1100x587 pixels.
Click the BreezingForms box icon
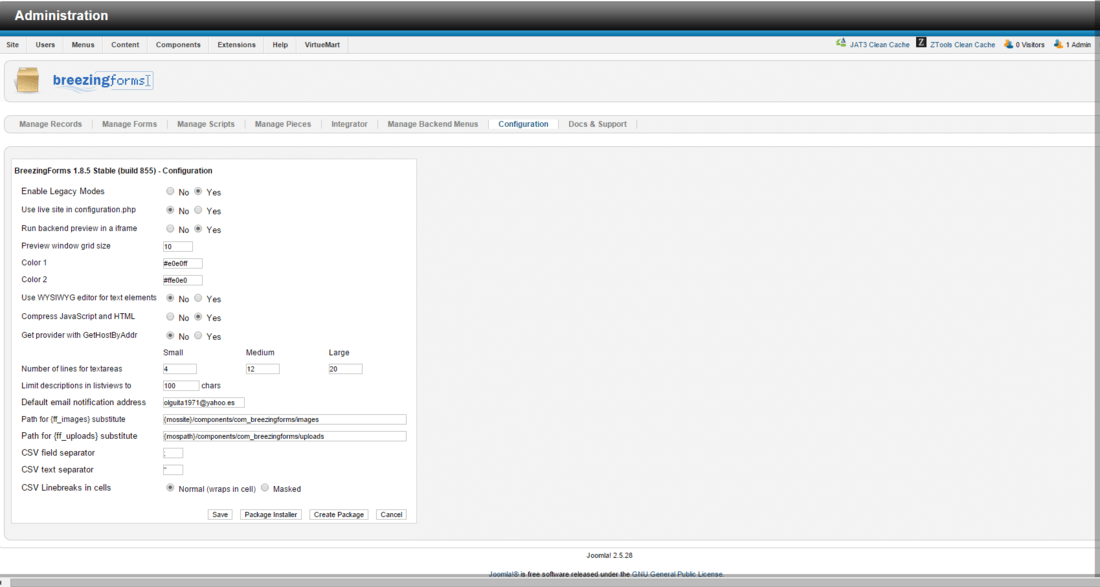tap(27, 80)
